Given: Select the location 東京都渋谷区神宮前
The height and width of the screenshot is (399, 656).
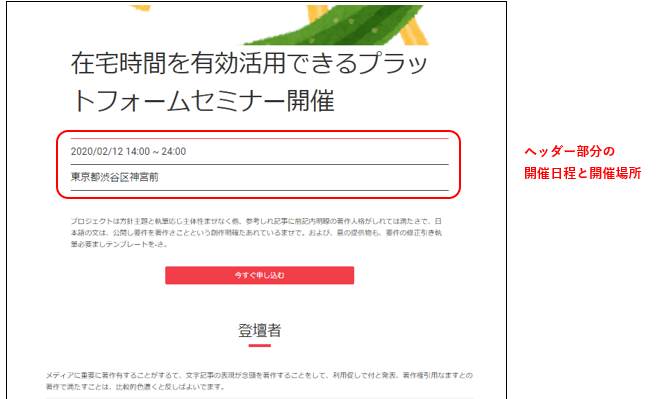Looking at the screenshot, I should coord(115,177).
